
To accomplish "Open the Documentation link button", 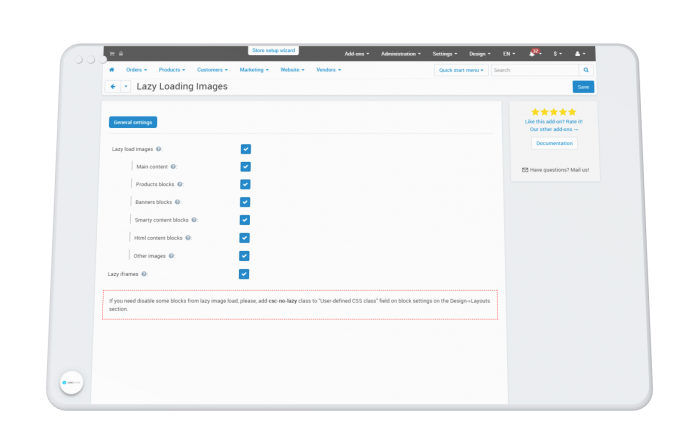I will tap(554, 143).
